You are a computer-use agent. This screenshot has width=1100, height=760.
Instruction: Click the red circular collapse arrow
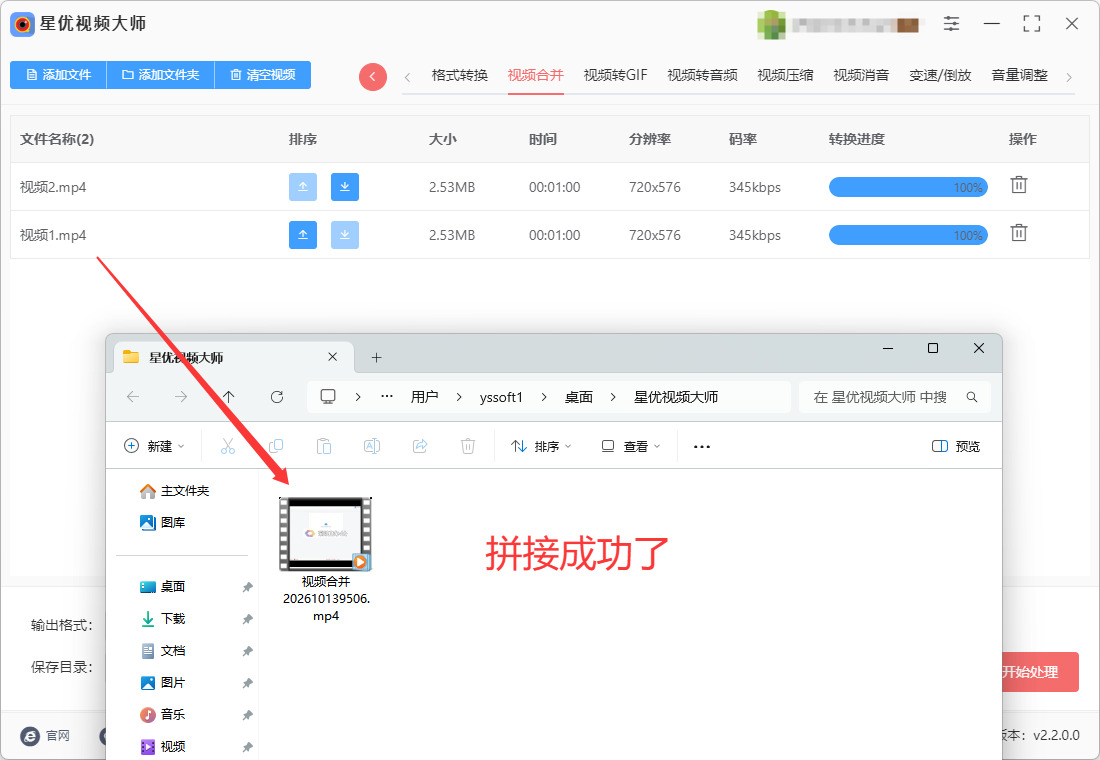pos(373,76)
